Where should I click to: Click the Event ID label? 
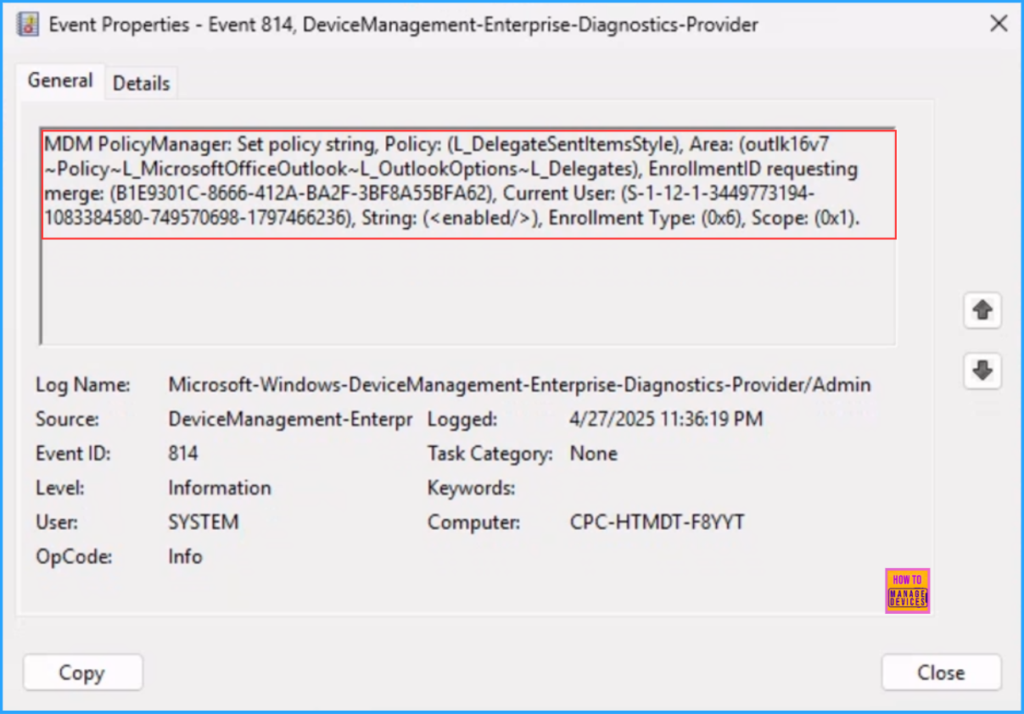[73, 453]
